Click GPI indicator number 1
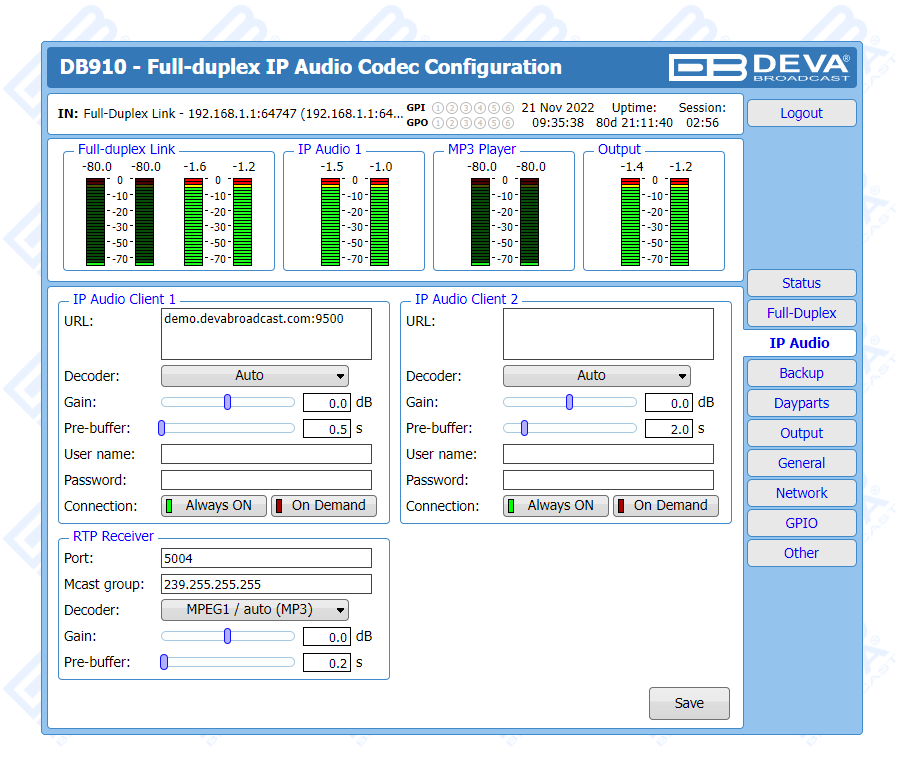Viewport: 904px width, 776px height. click(x=437, y=108)
